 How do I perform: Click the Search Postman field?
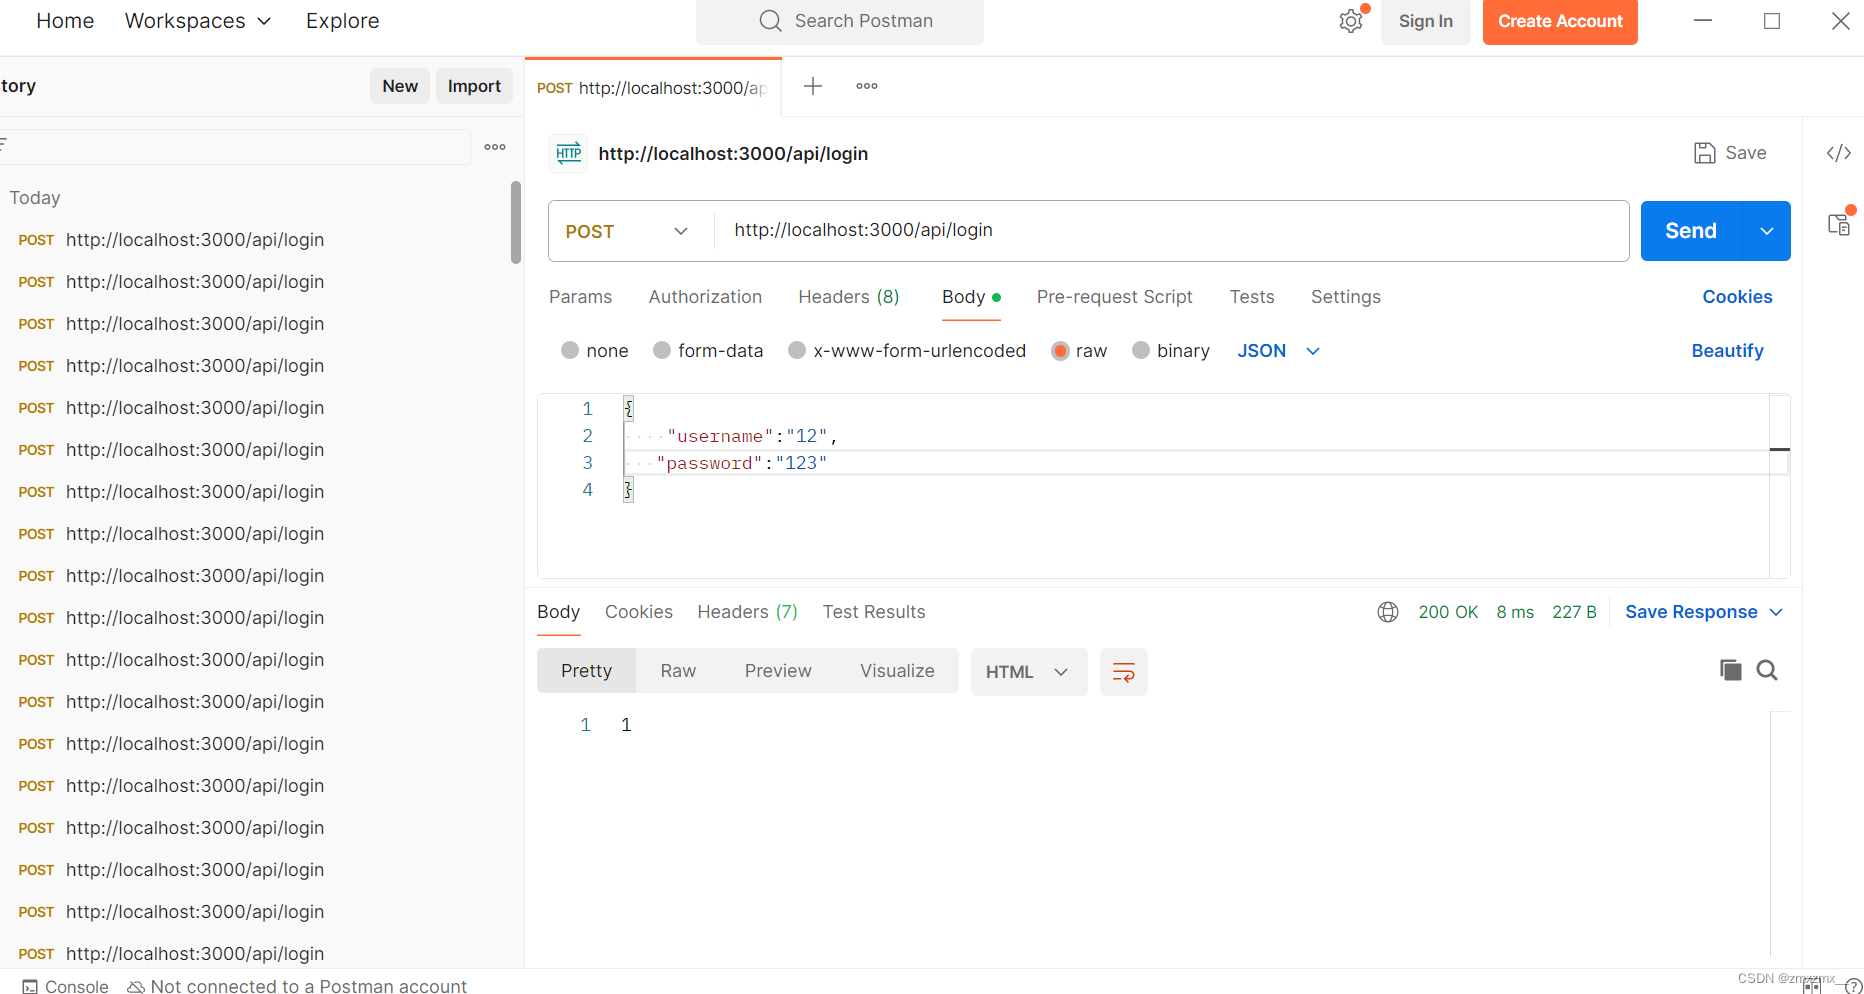point(840,22)
